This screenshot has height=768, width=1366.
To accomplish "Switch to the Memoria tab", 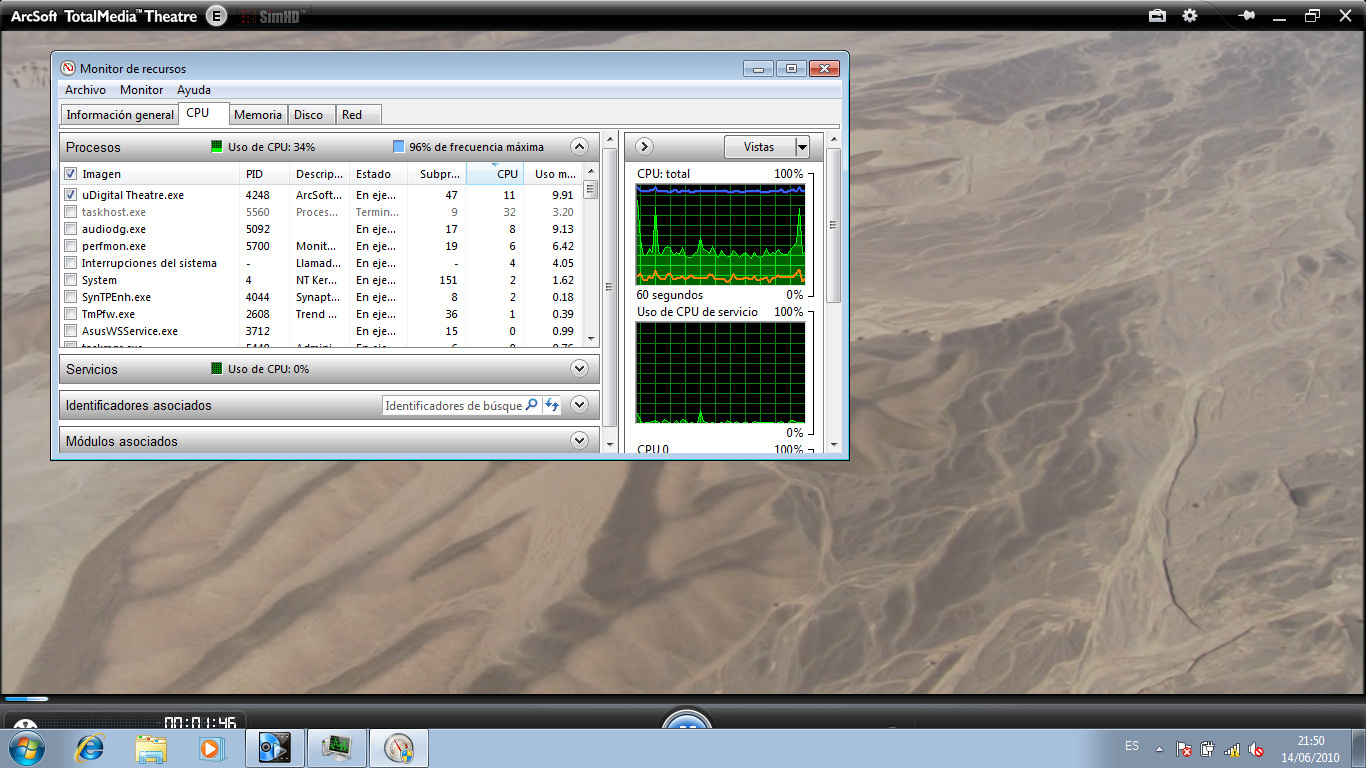I will [258, 115].
